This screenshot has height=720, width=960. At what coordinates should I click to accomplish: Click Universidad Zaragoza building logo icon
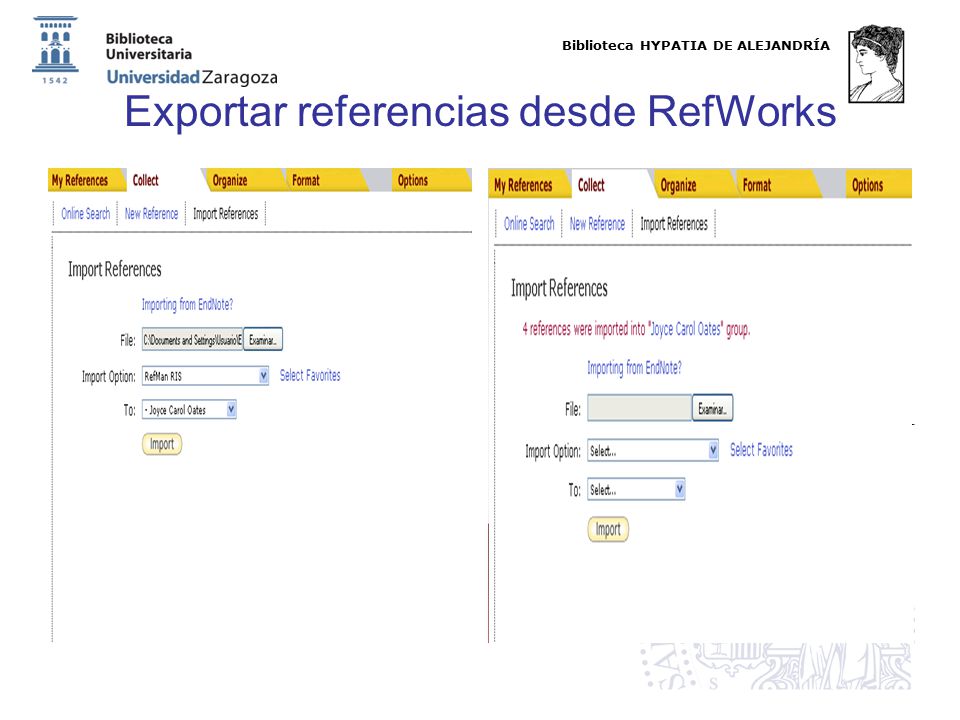coord(55,50)
